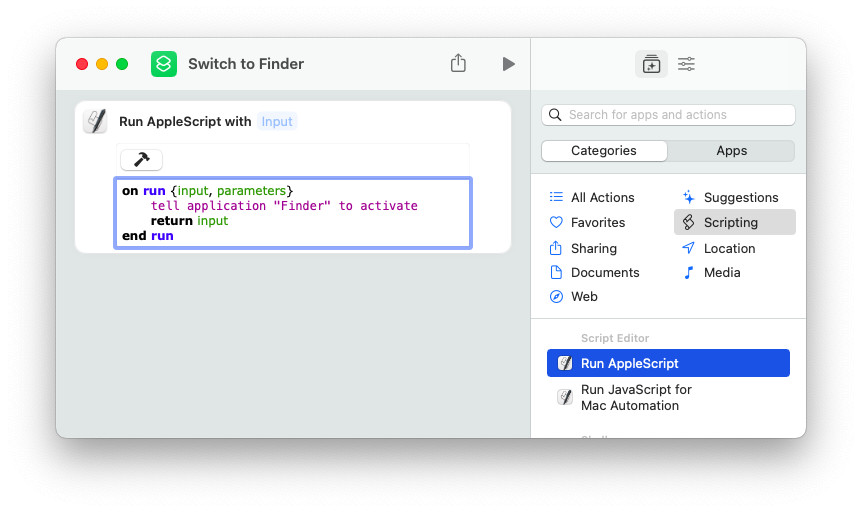Click the Script Editor icon in action header
The height and width of the screenshot is (512, 862).
[x=95, y=121]
